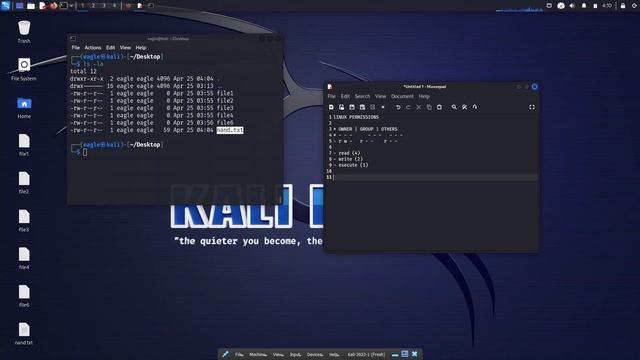Viewport: 640px width, 360px height.
Task: Open the terminal Help menu
Action: tap(141, 48)
